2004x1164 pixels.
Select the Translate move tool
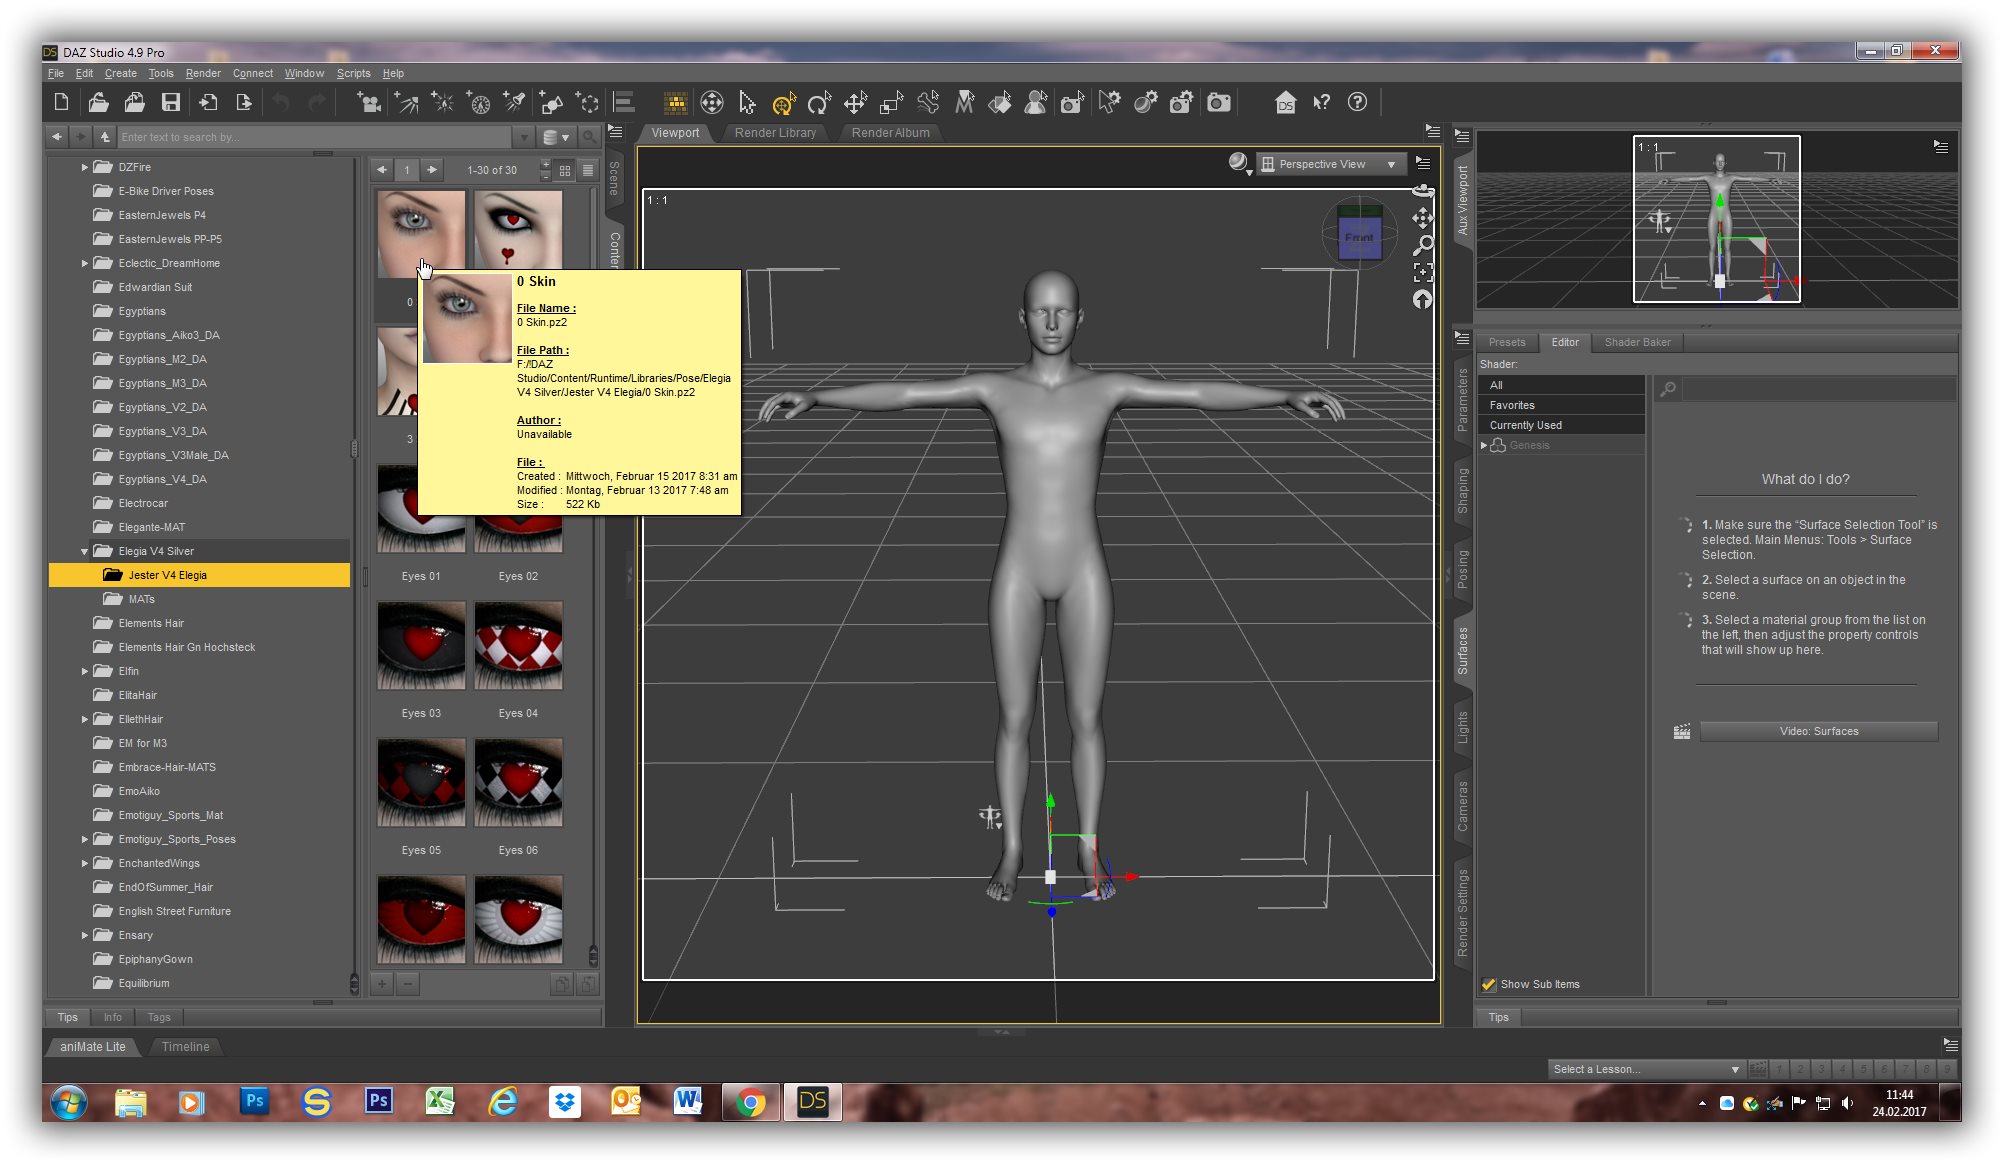855,103
